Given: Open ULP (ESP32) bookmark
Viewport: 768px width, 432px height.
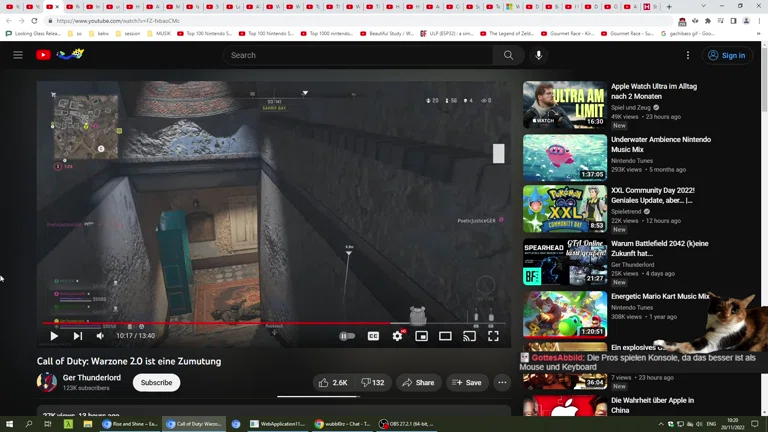Looking at the screenshot, I should click(x=448, y=34).
